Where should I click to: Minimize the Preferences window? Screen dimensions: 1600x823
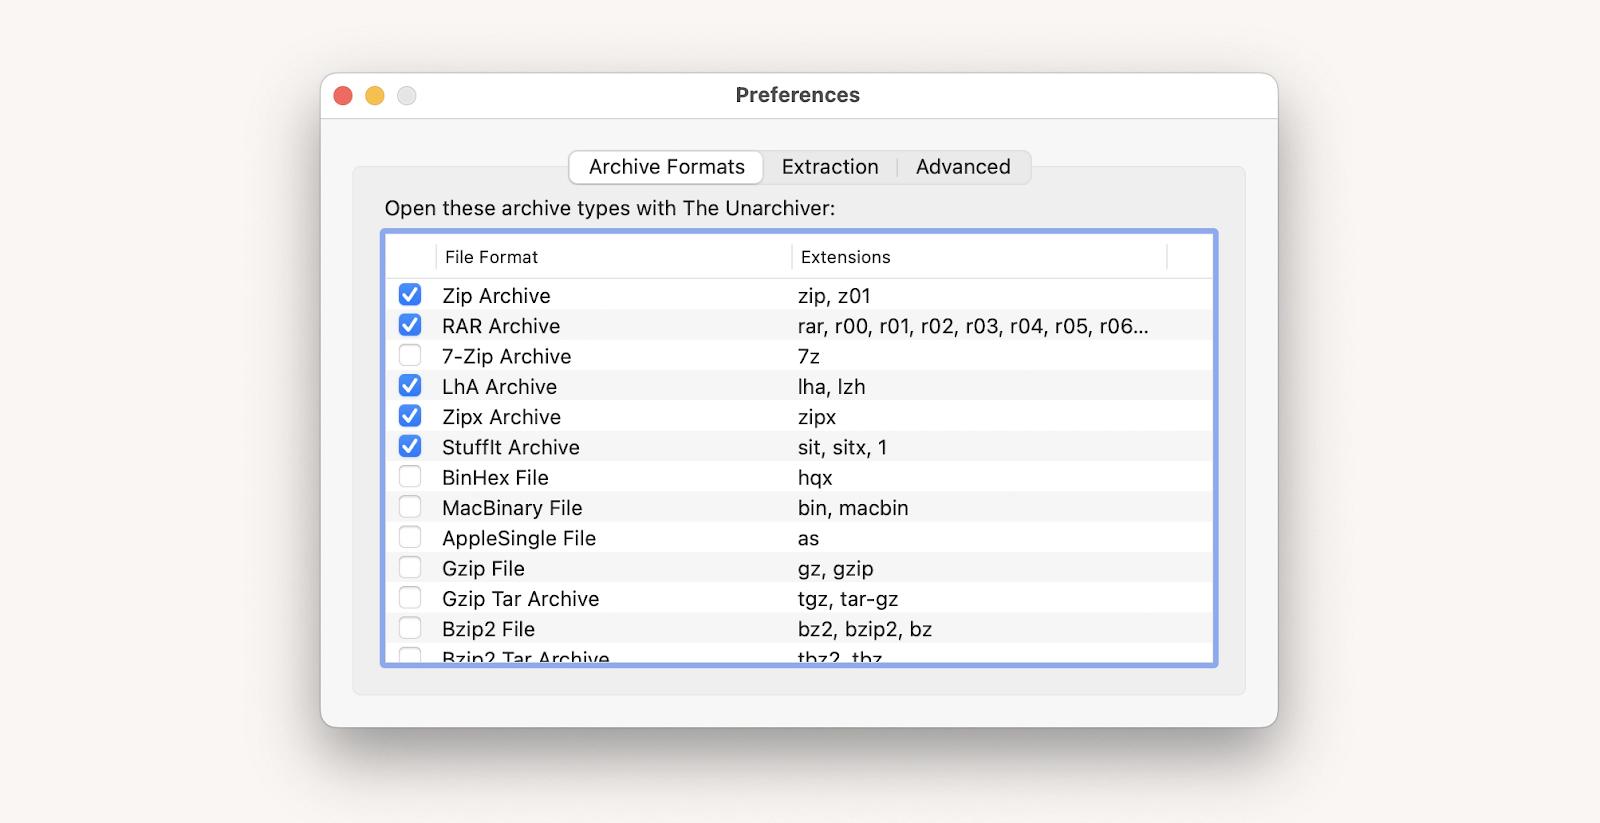tap(375, 96)
